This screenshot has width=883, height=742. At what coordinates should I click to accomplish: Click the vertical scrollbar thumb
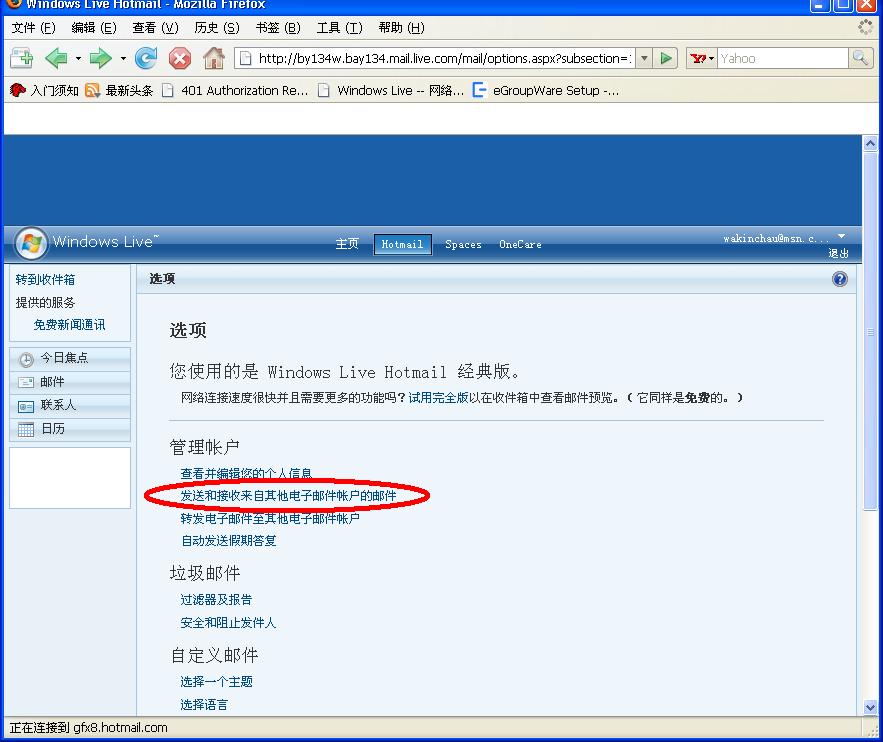coord(870,331)
